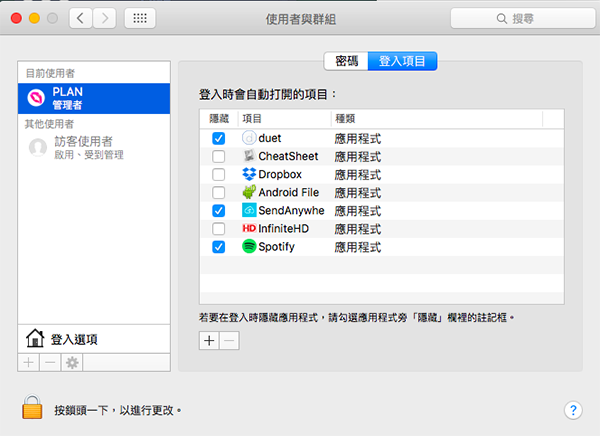This screenshot has width=600, height=436.
Task: Add a user account plus button
Action: (x=28, y=363)
